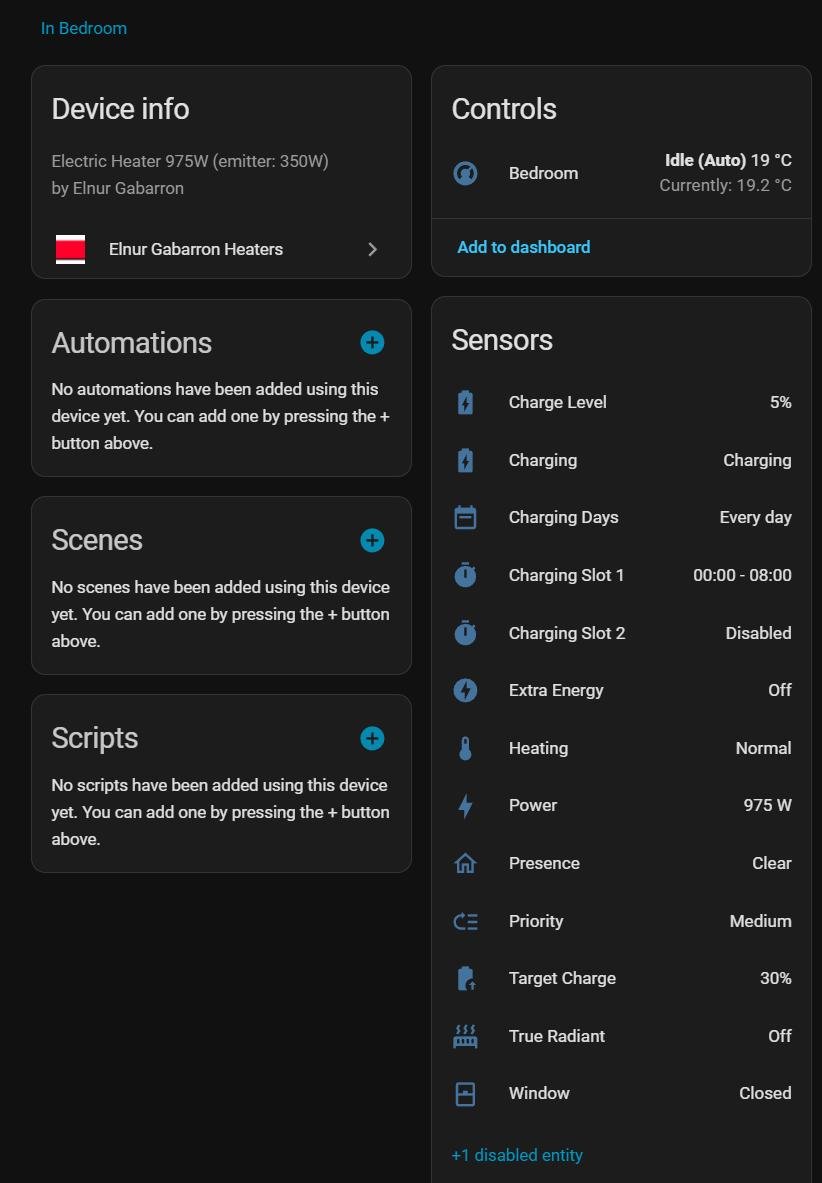This screenshot has width=822, height=1183.
Task: Click the Window sensor icon
Action: tap(465, 1094)
